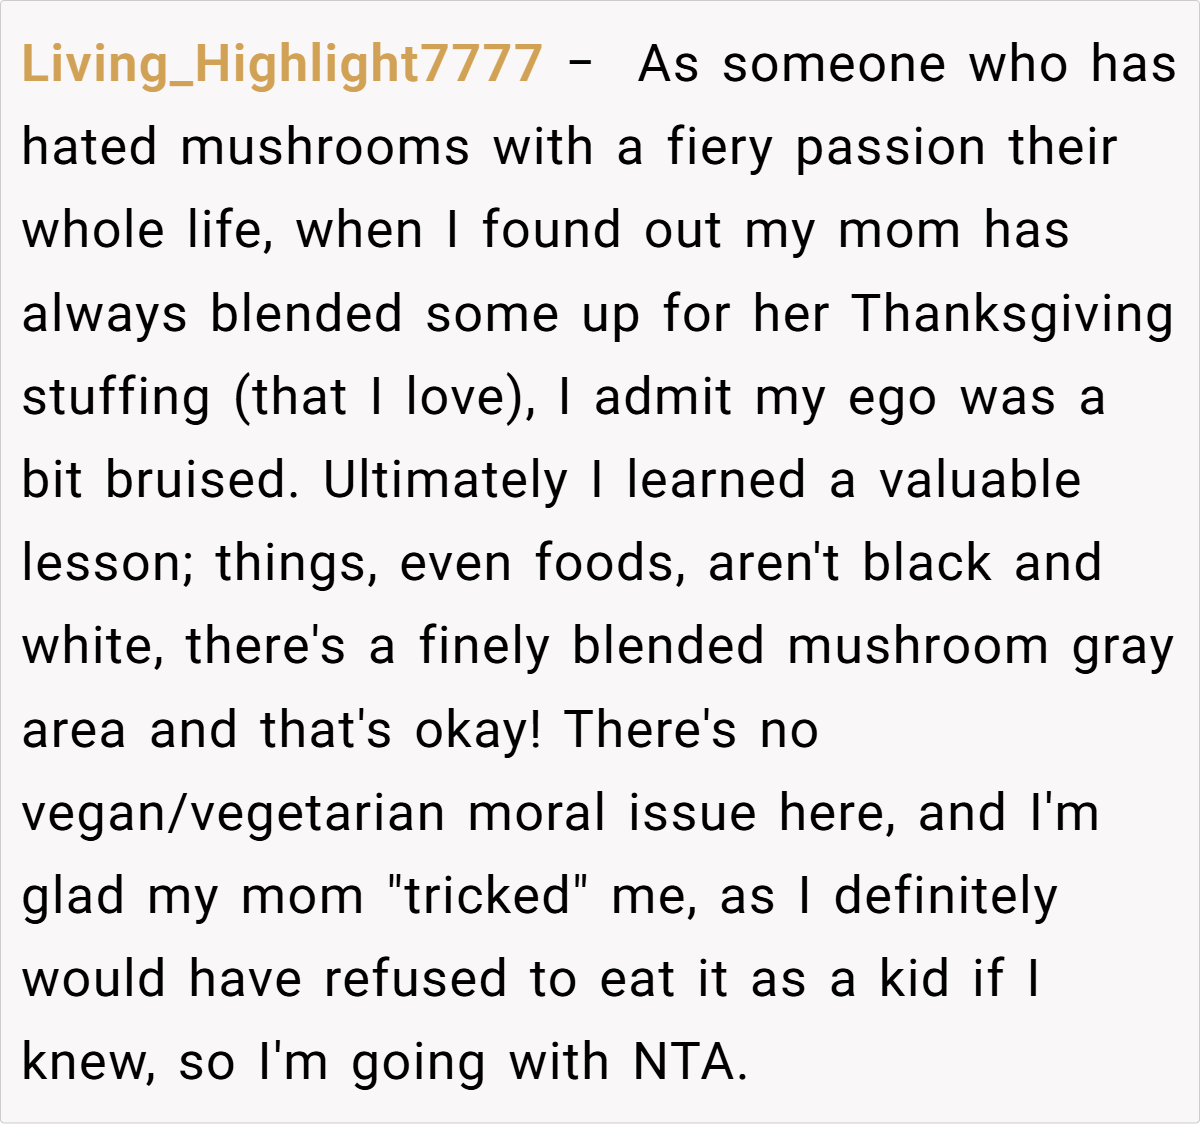Open the Living_Highlight7777 user profile link

(281, 64)
